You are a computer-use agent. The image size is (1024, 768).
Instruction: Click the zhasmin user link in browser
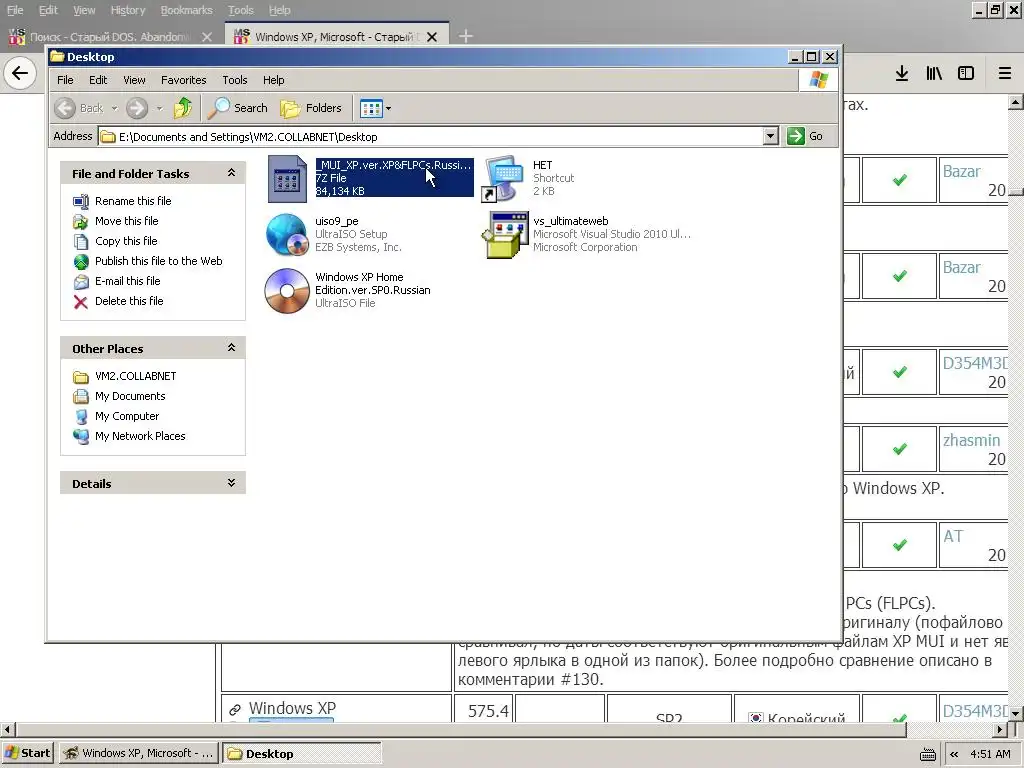[971, 440]
